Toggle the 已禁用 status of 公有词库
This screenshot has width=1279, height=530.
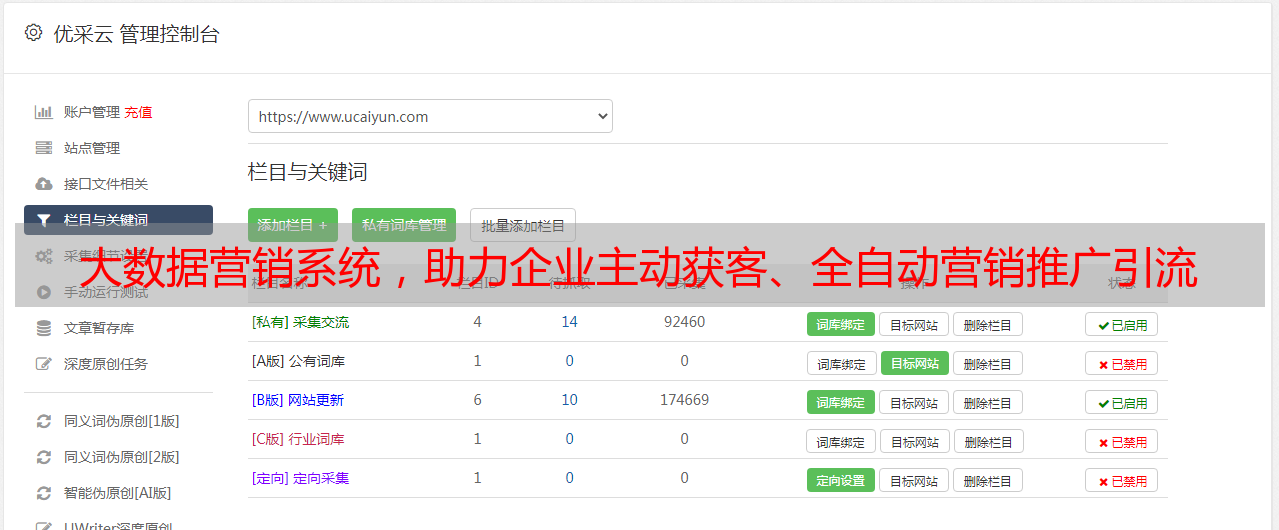point(1122,363)
